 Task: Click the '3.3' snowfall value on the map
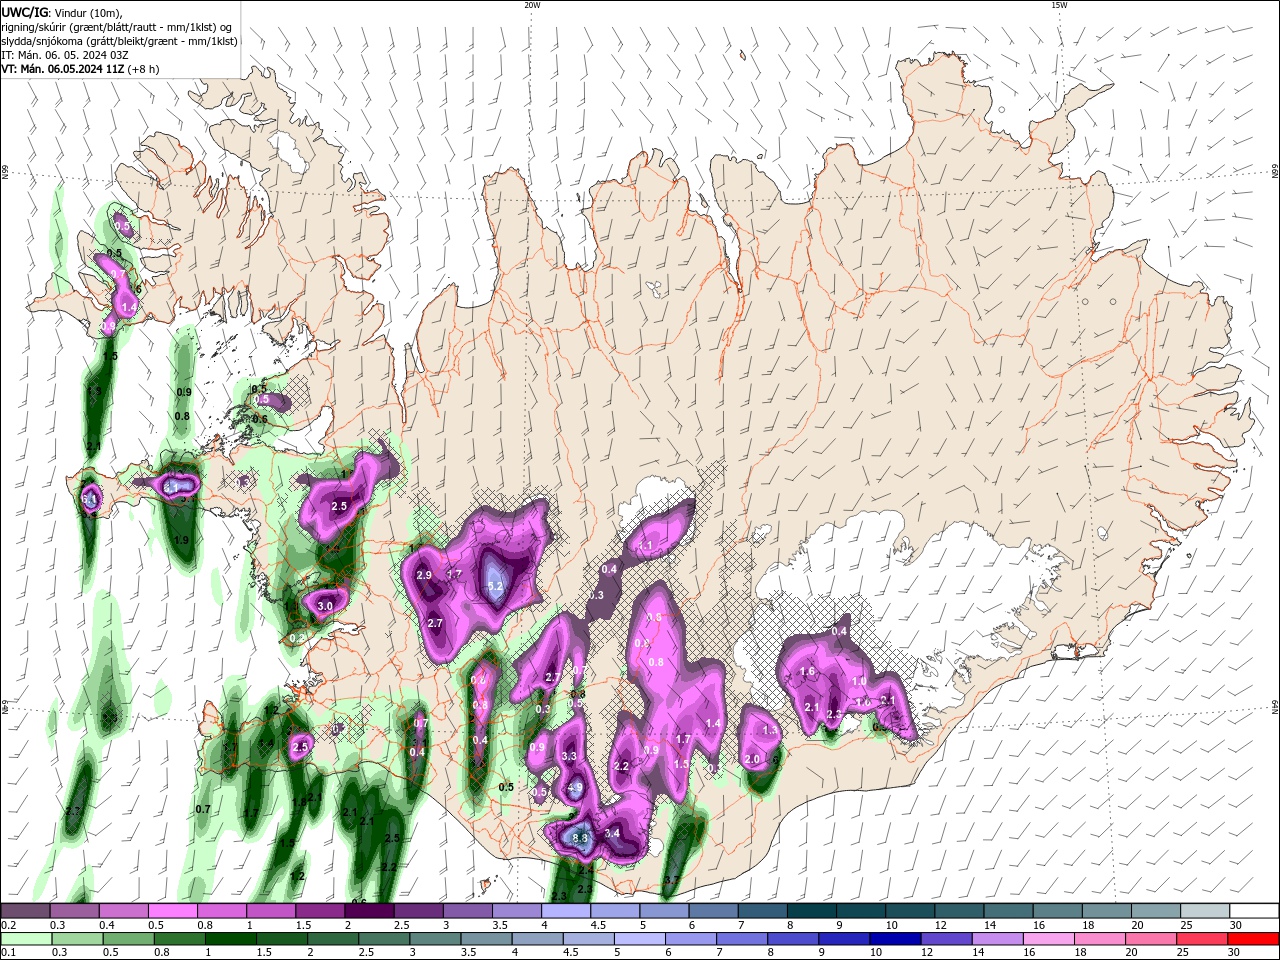point(569,756)
